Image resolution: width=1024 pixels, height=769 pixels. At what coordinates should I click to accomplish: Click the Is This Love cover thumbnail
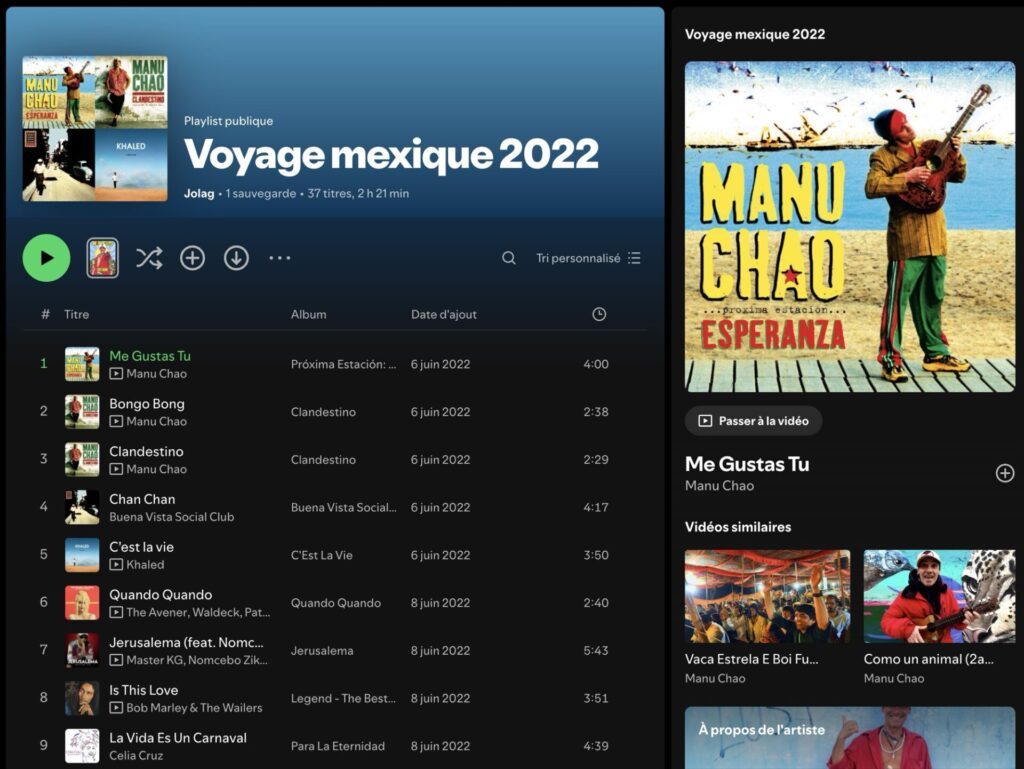(82, 698)
